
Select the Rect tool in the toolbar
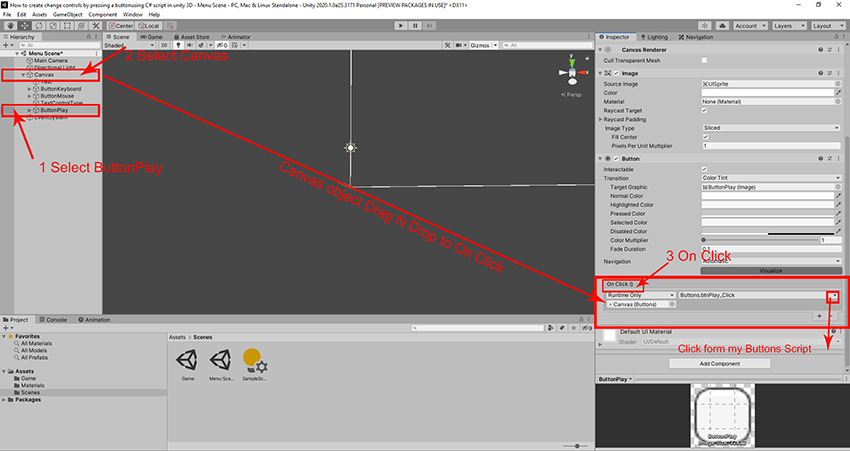[x=67, y=25]
